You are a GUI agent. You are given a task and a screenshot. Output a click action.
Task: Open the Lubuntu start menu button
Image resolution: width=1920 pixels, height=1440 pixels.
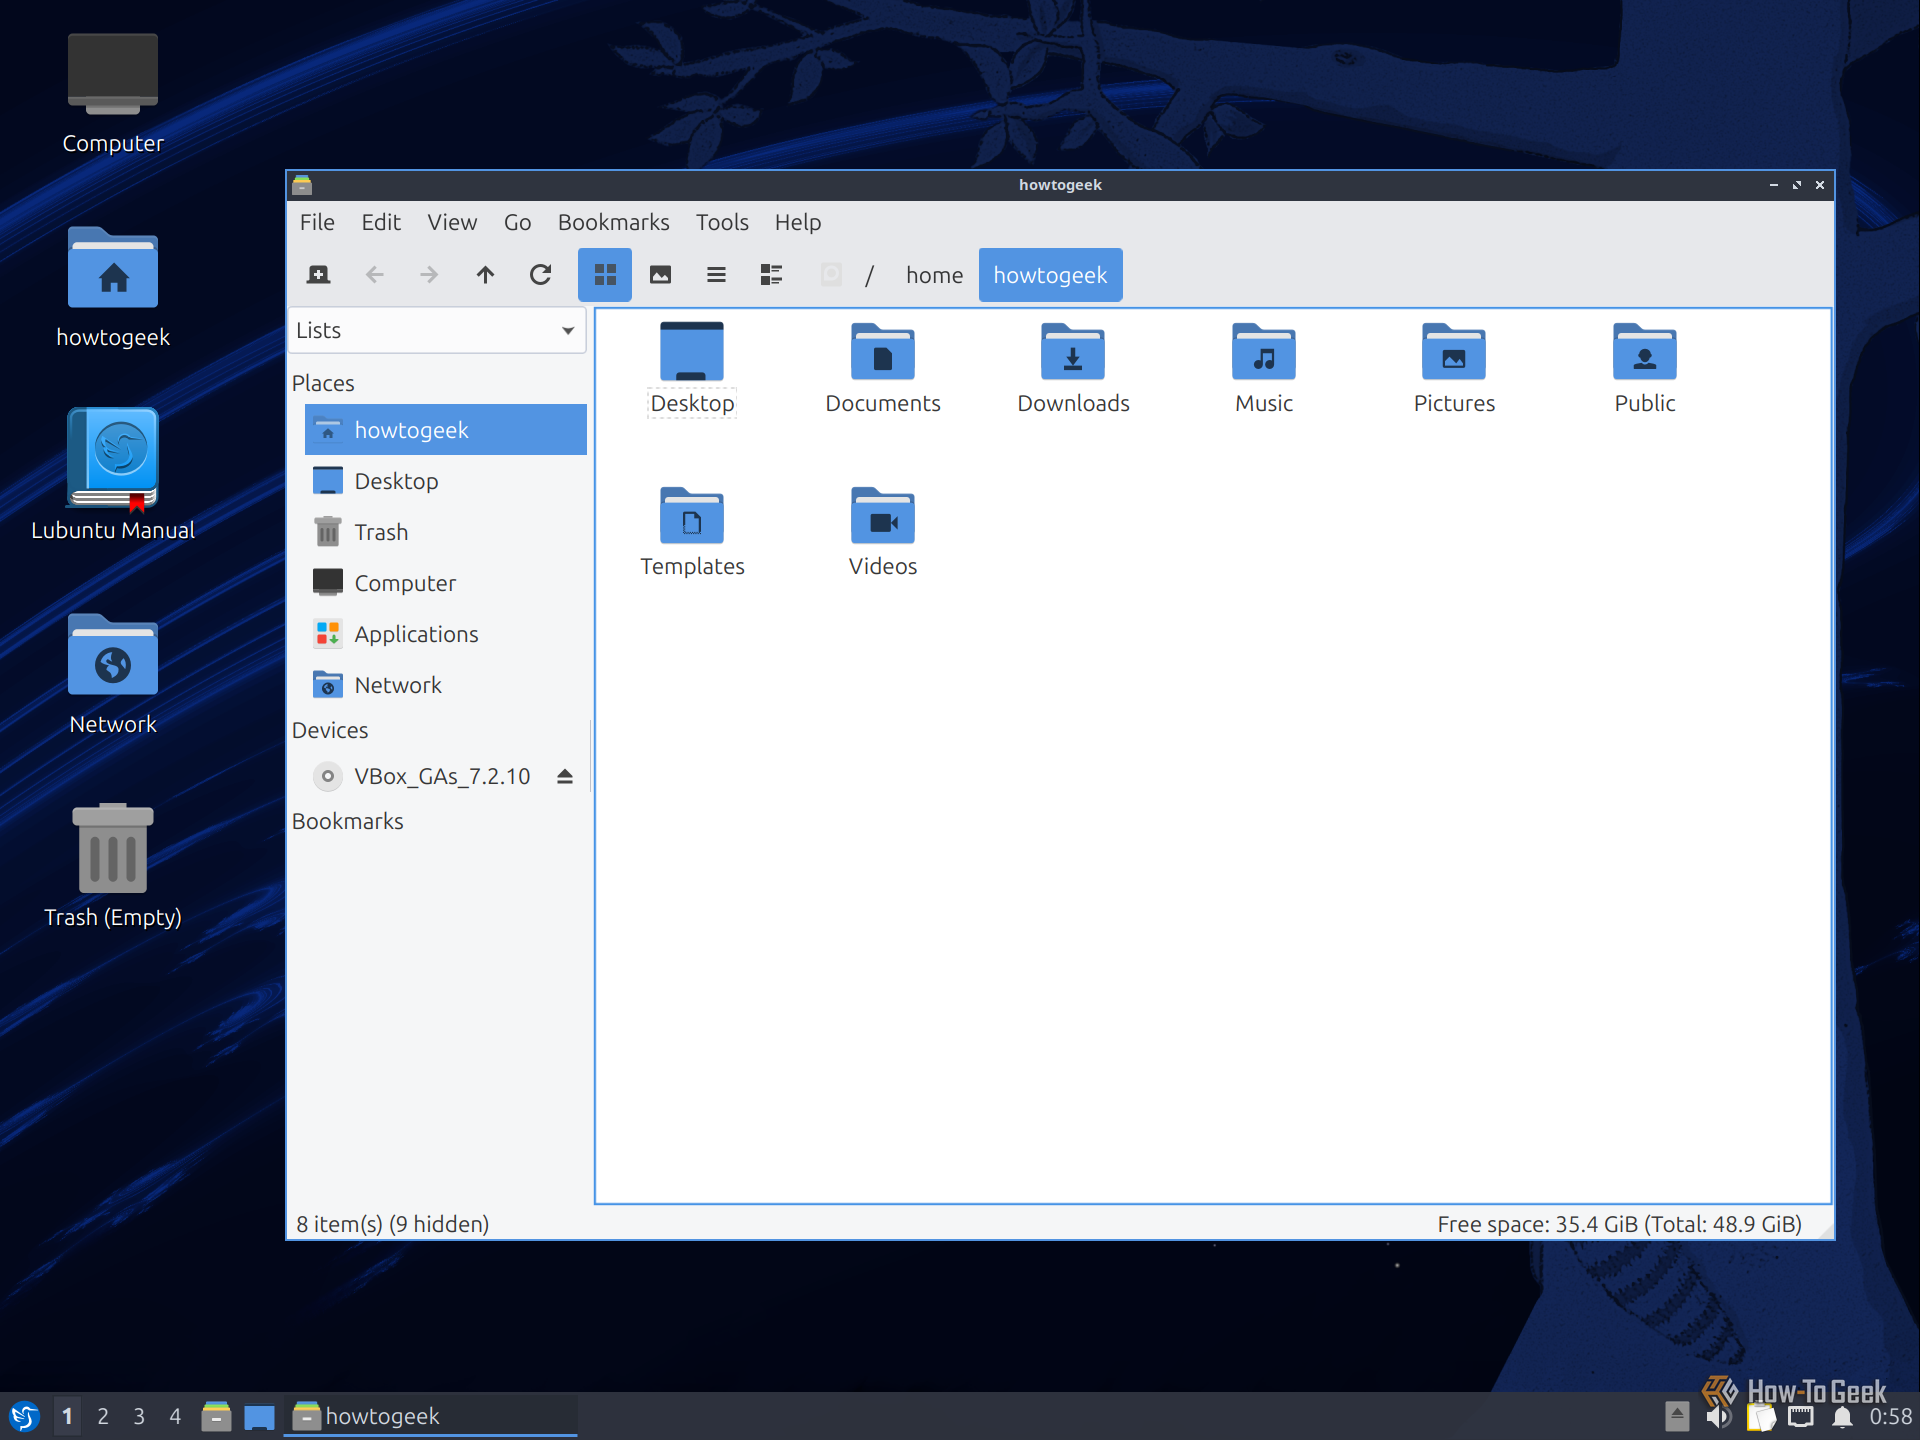[x=24, y=1416]
